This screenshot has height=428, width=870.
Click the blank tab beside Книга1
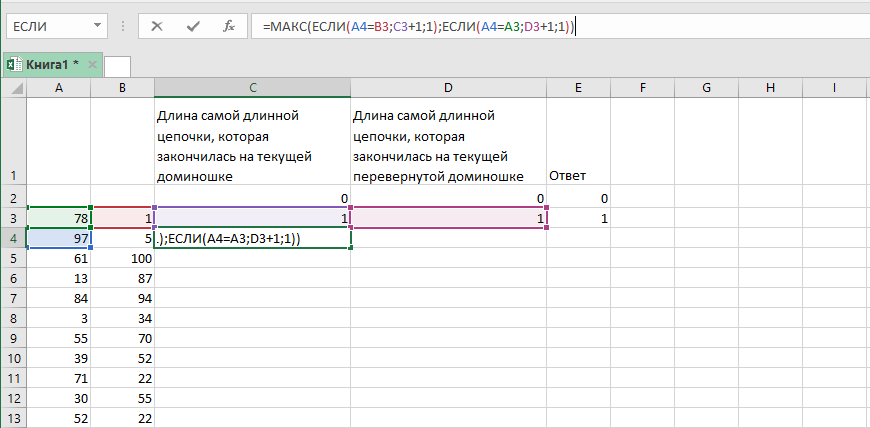coord(117,65)
